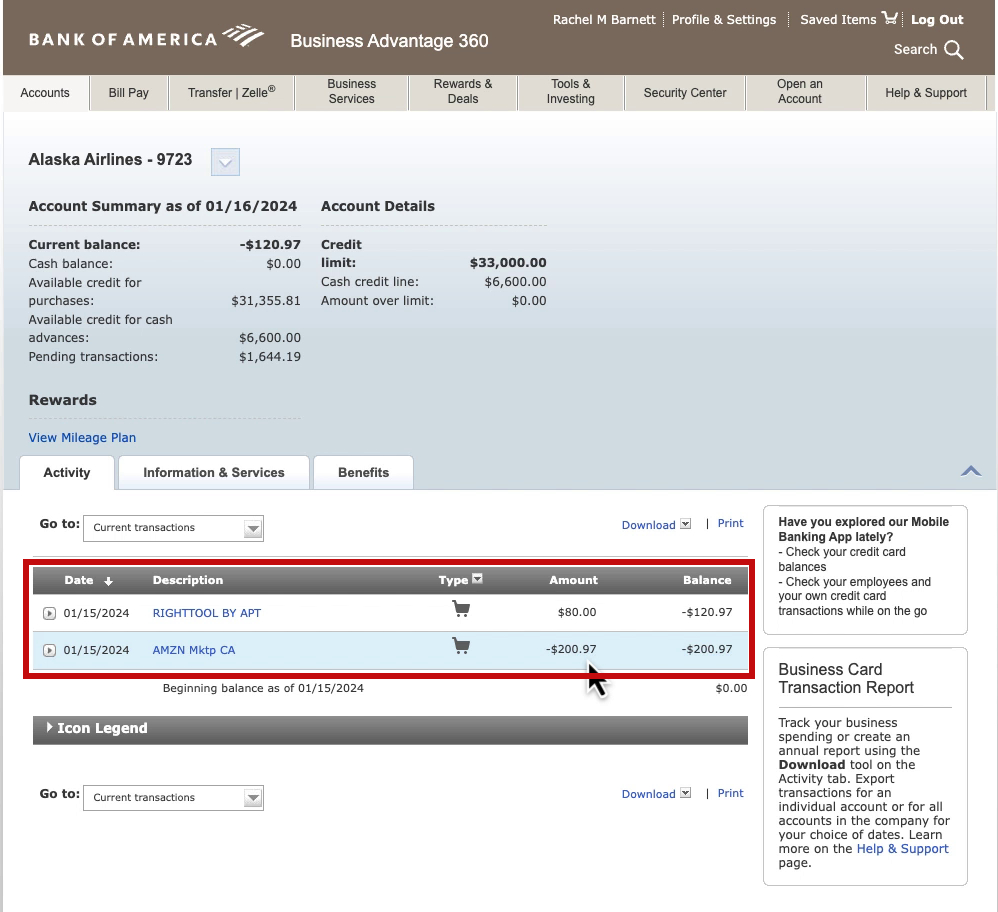Expand the Icon Legend bar
Image resolution: width=998 pixels, height=912 pixels.
390,729
